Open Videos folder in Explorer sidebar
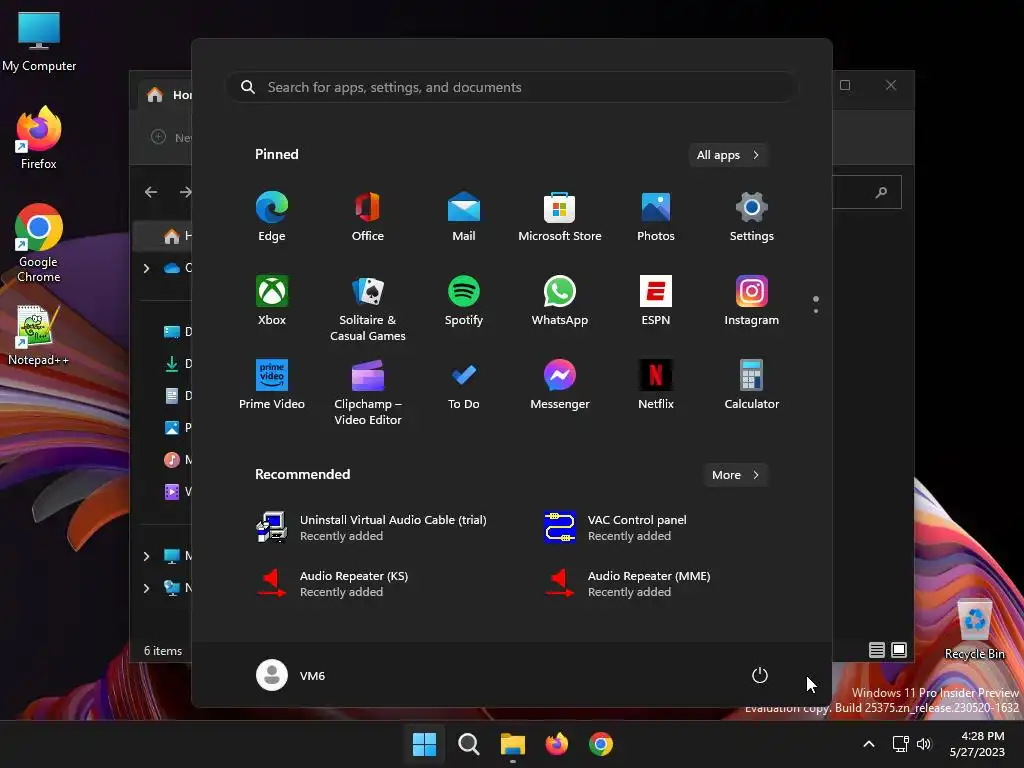The image size is (1024, 768). click(177, 492)
